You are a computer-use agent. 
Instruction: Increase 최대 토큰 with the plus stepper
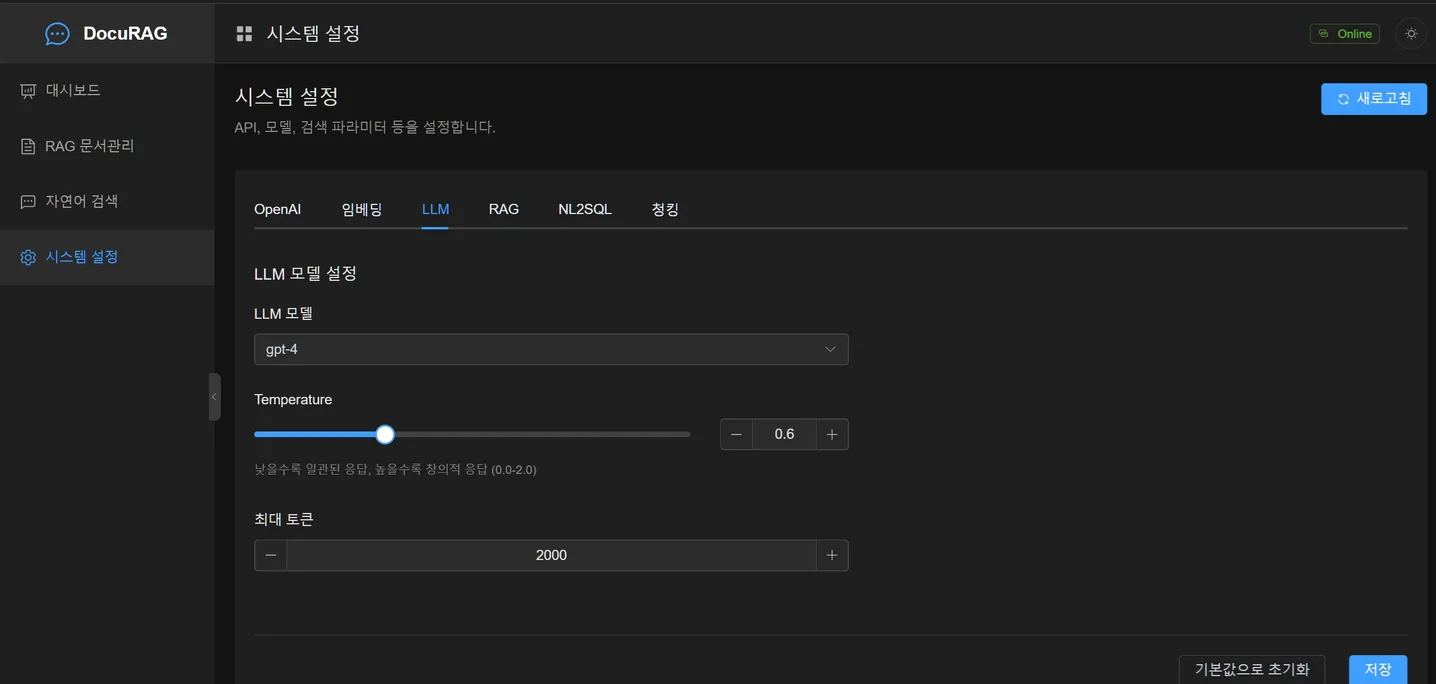pos(831,554)
